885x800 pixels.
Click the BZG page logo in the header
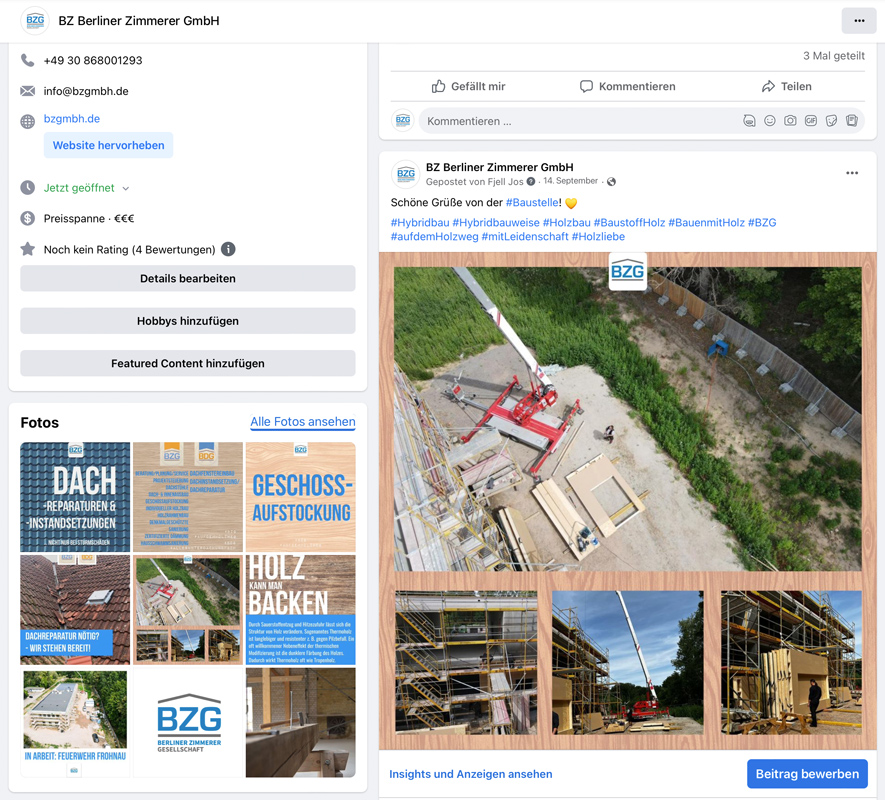35,21
